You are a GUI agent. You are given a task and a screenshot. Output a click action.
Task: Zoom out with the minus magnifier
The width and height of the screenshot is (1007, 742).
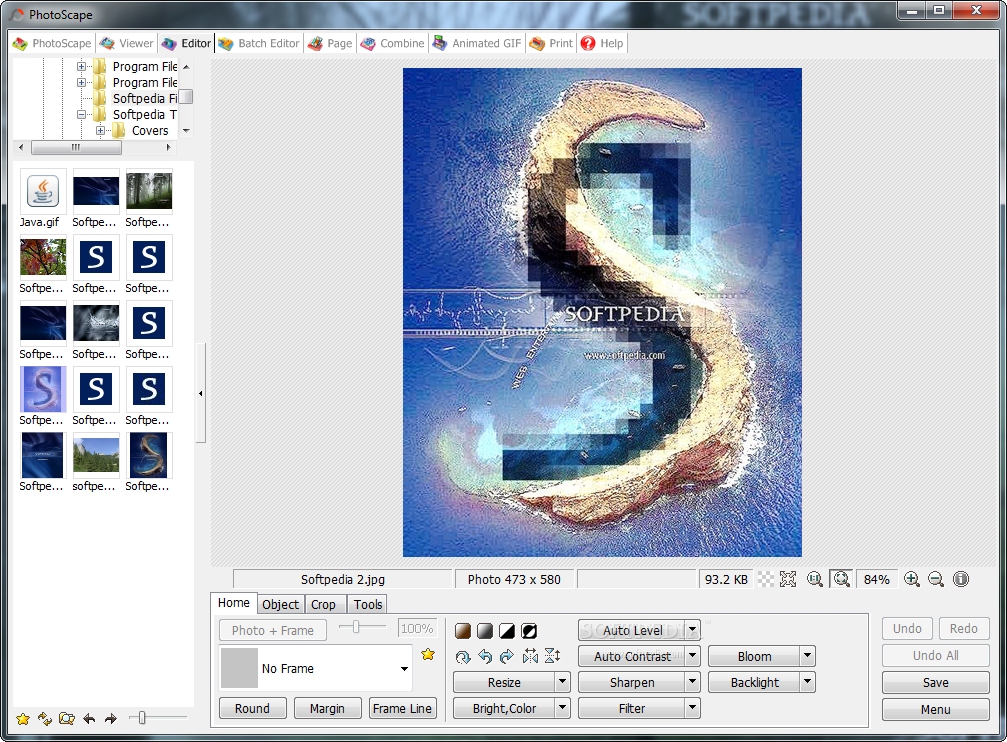point(936,579)
